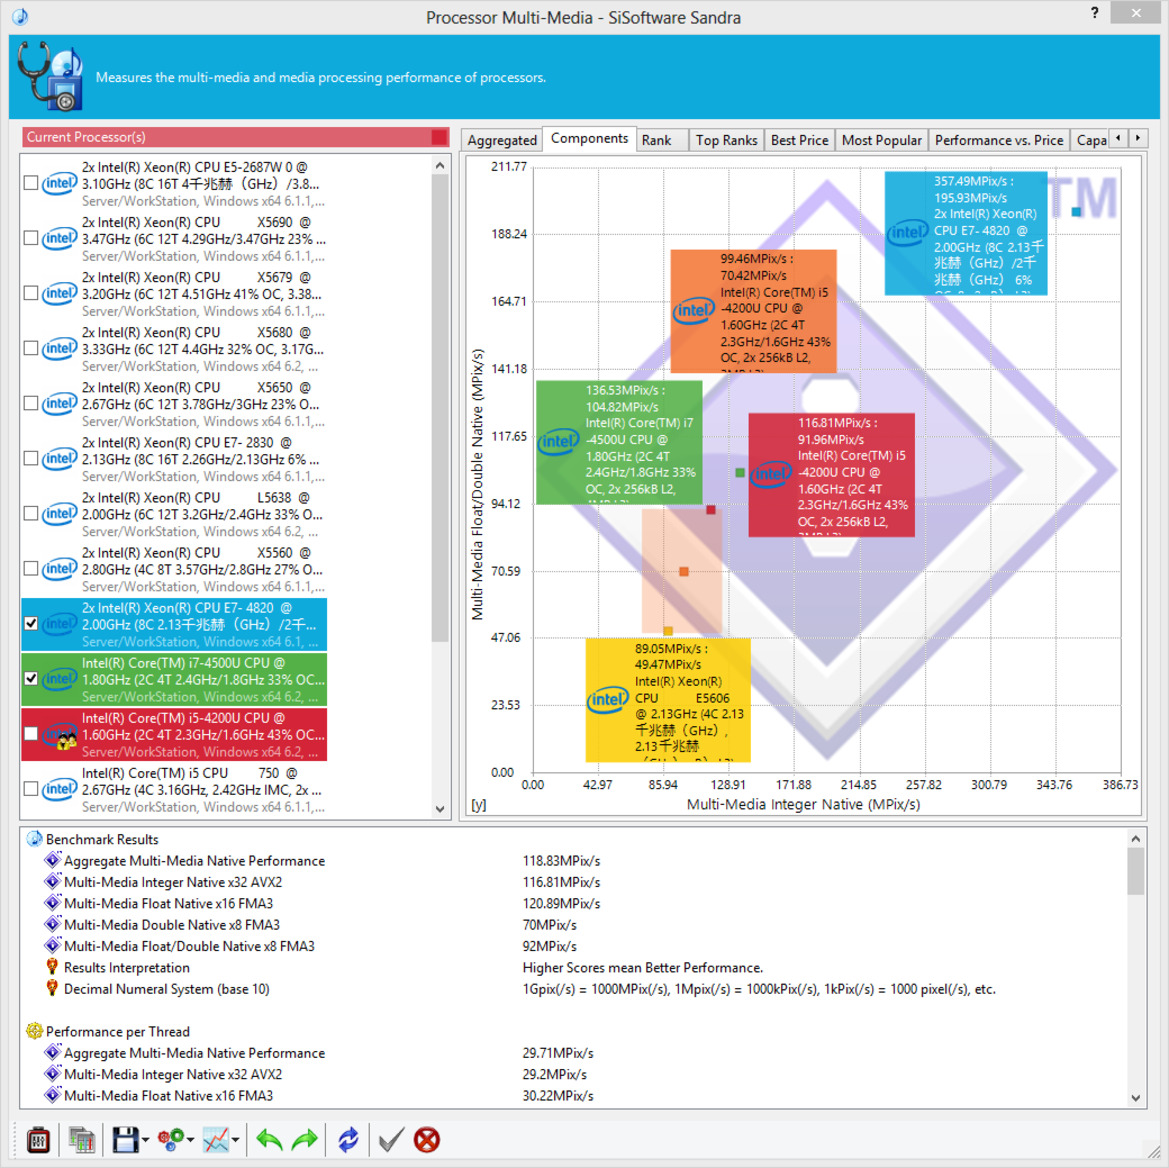Click the diamond icon beside Multi-Media Float/Double Native
Screen dimensions: 1169x1168
(x=52, y=946)
